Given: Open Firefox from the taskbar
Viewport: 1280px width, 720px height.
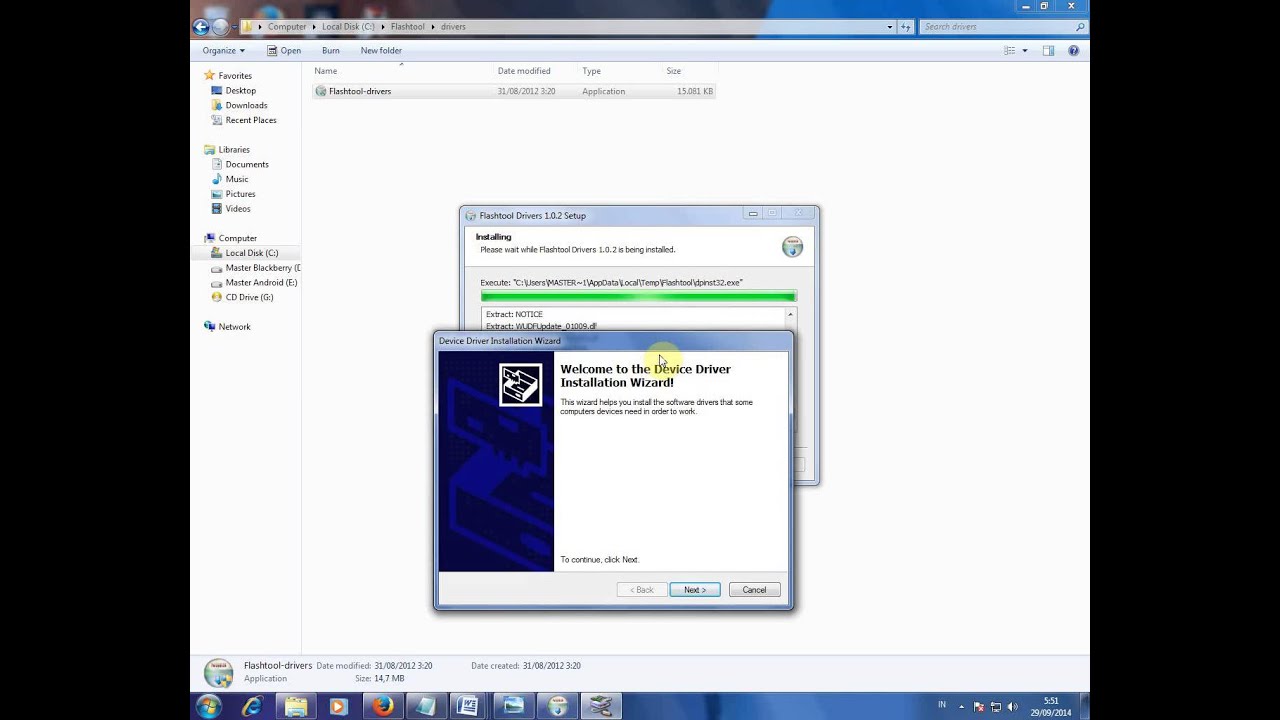Looking at the screenshot, I should tap(382, 706).
